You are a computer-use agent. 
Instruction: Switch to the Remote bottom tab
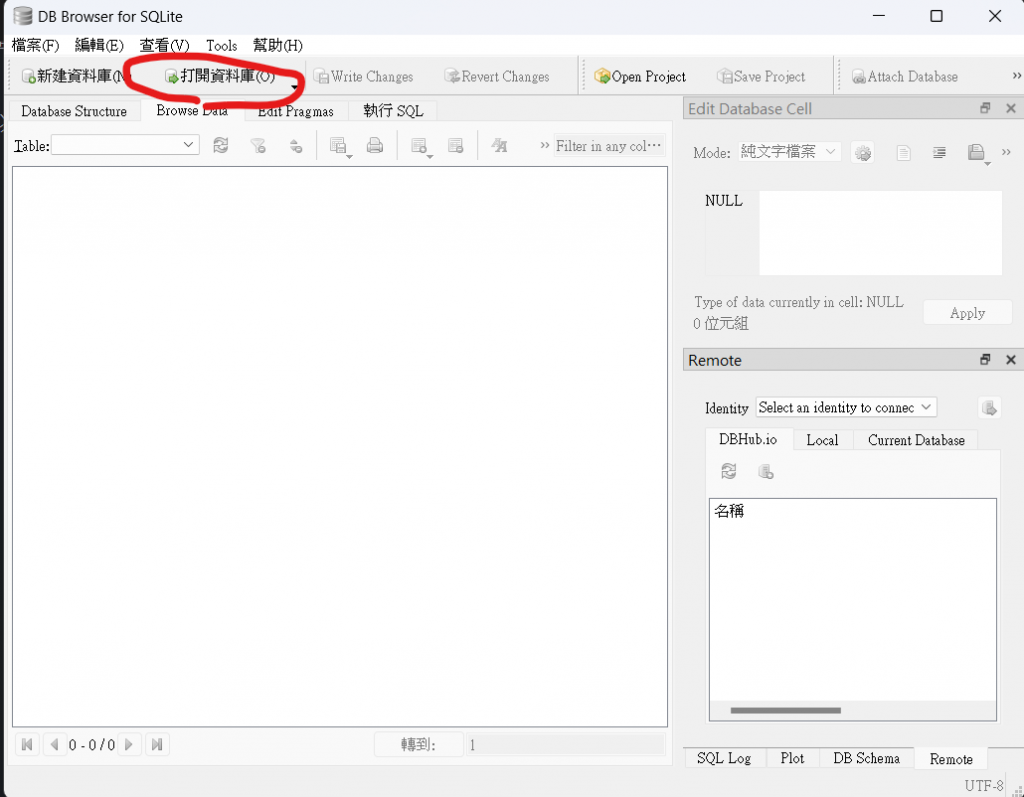pos(951,759)
